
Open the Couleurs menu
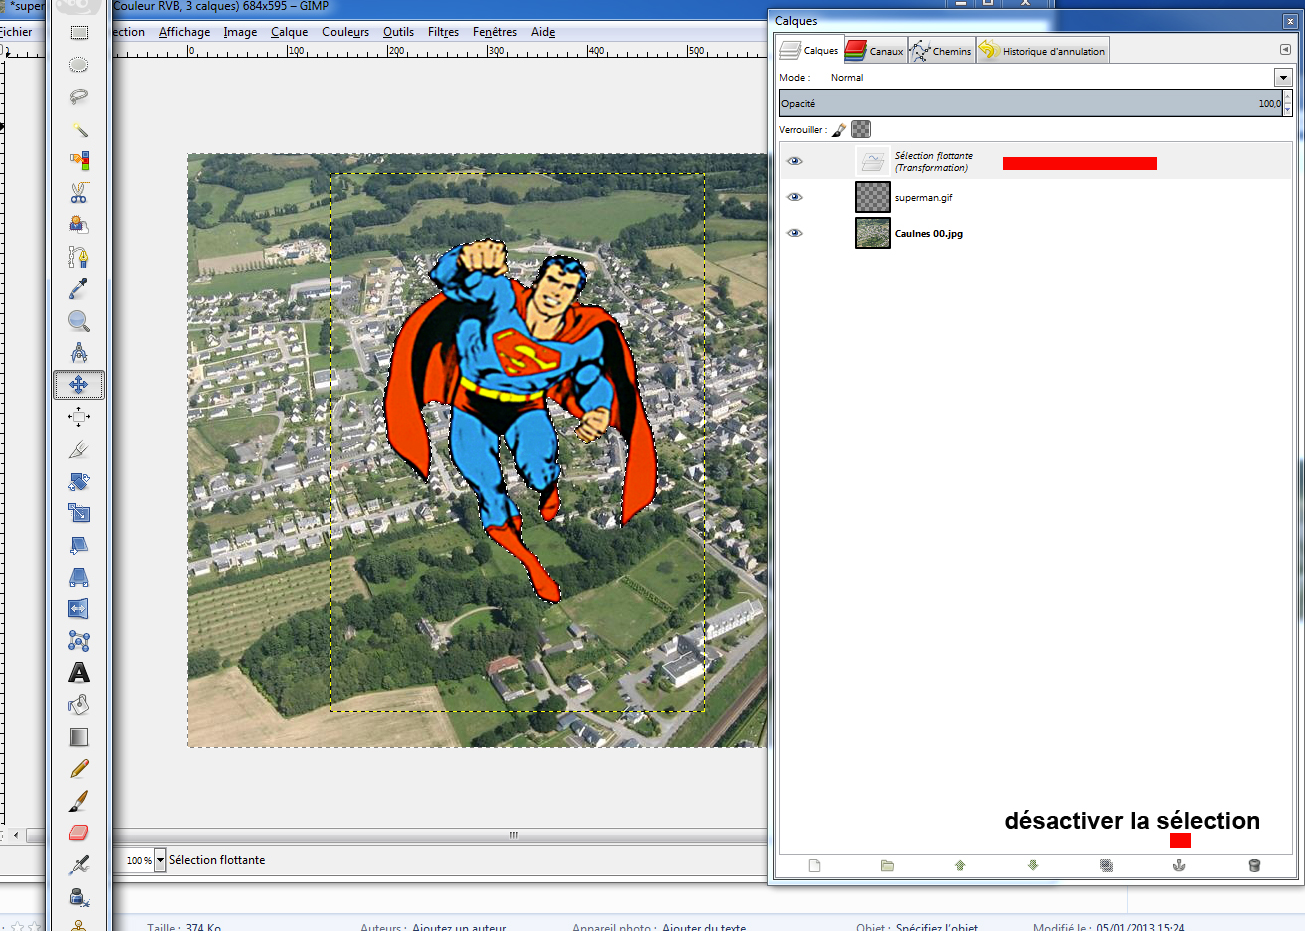click(346, 32)
